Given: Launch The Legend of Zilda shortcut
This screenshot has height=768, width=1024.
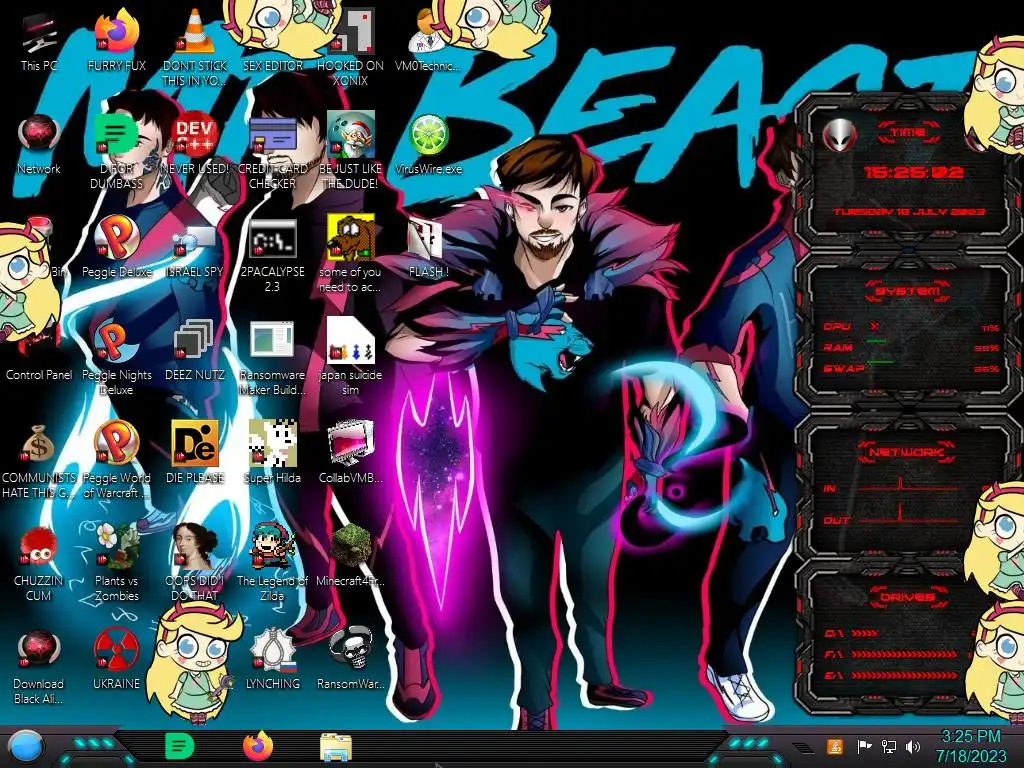Looking at the screenshot, I should (272, 563).
